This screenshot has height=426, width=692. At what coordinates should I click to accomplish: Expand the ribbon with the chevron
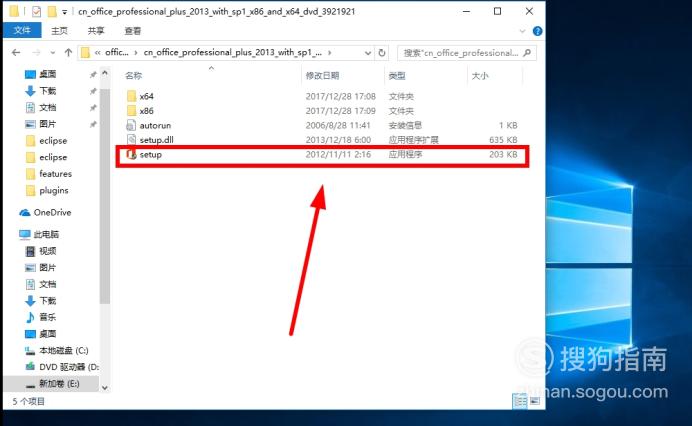coord(523,31)
